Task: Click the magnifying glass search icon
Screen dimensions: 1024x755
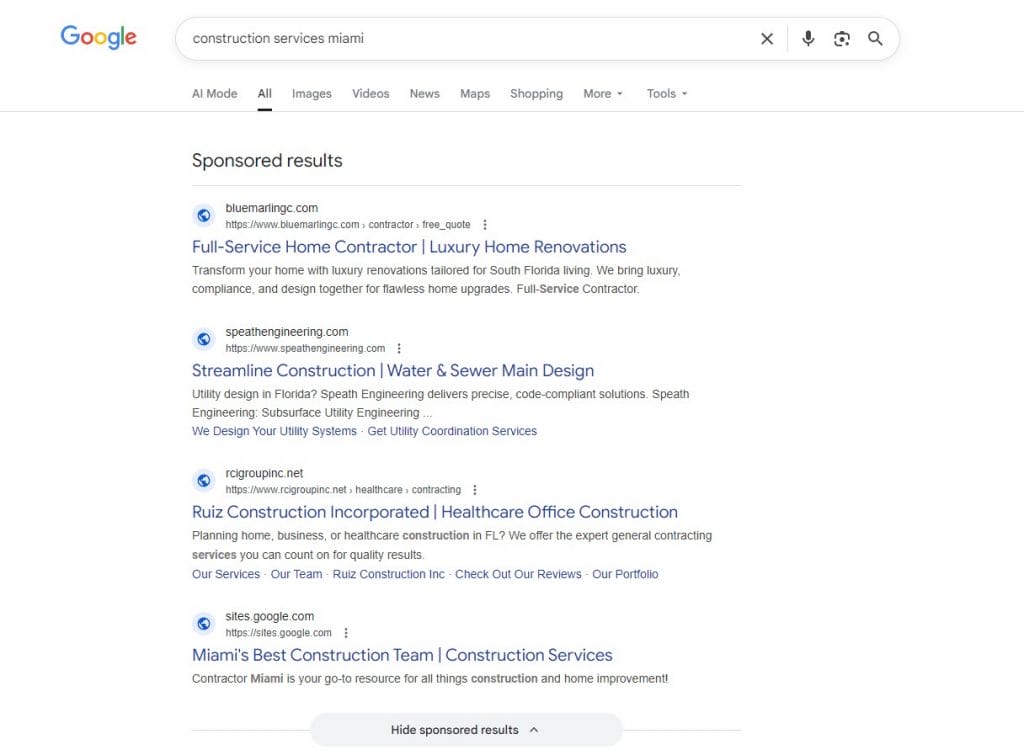Action: (x=875, y=38)
